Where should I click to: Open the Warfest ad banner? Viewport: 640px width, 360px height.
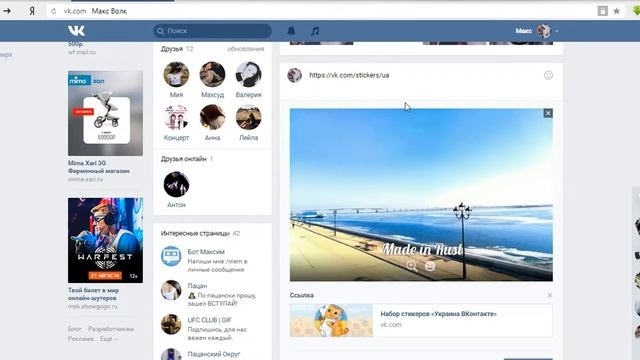105,240
